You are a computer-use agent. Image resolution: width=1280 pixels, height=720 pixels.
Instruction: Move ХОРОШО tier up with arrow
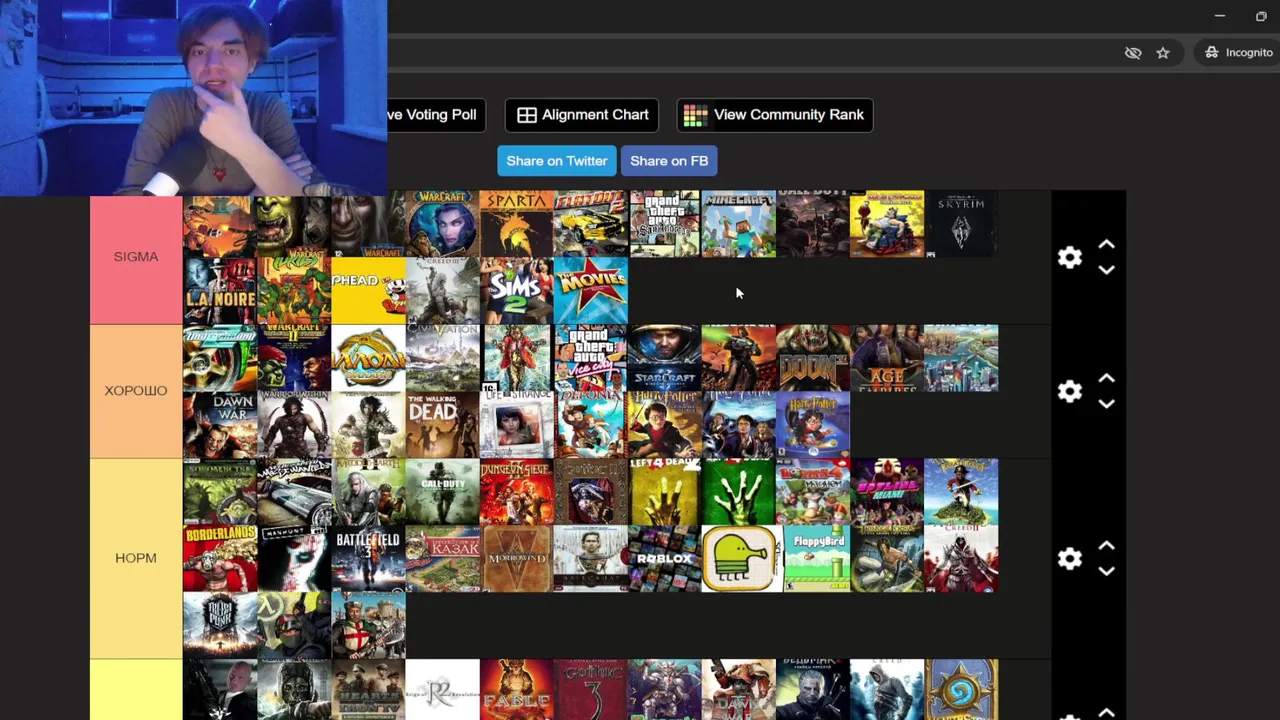coord(1106,379)
